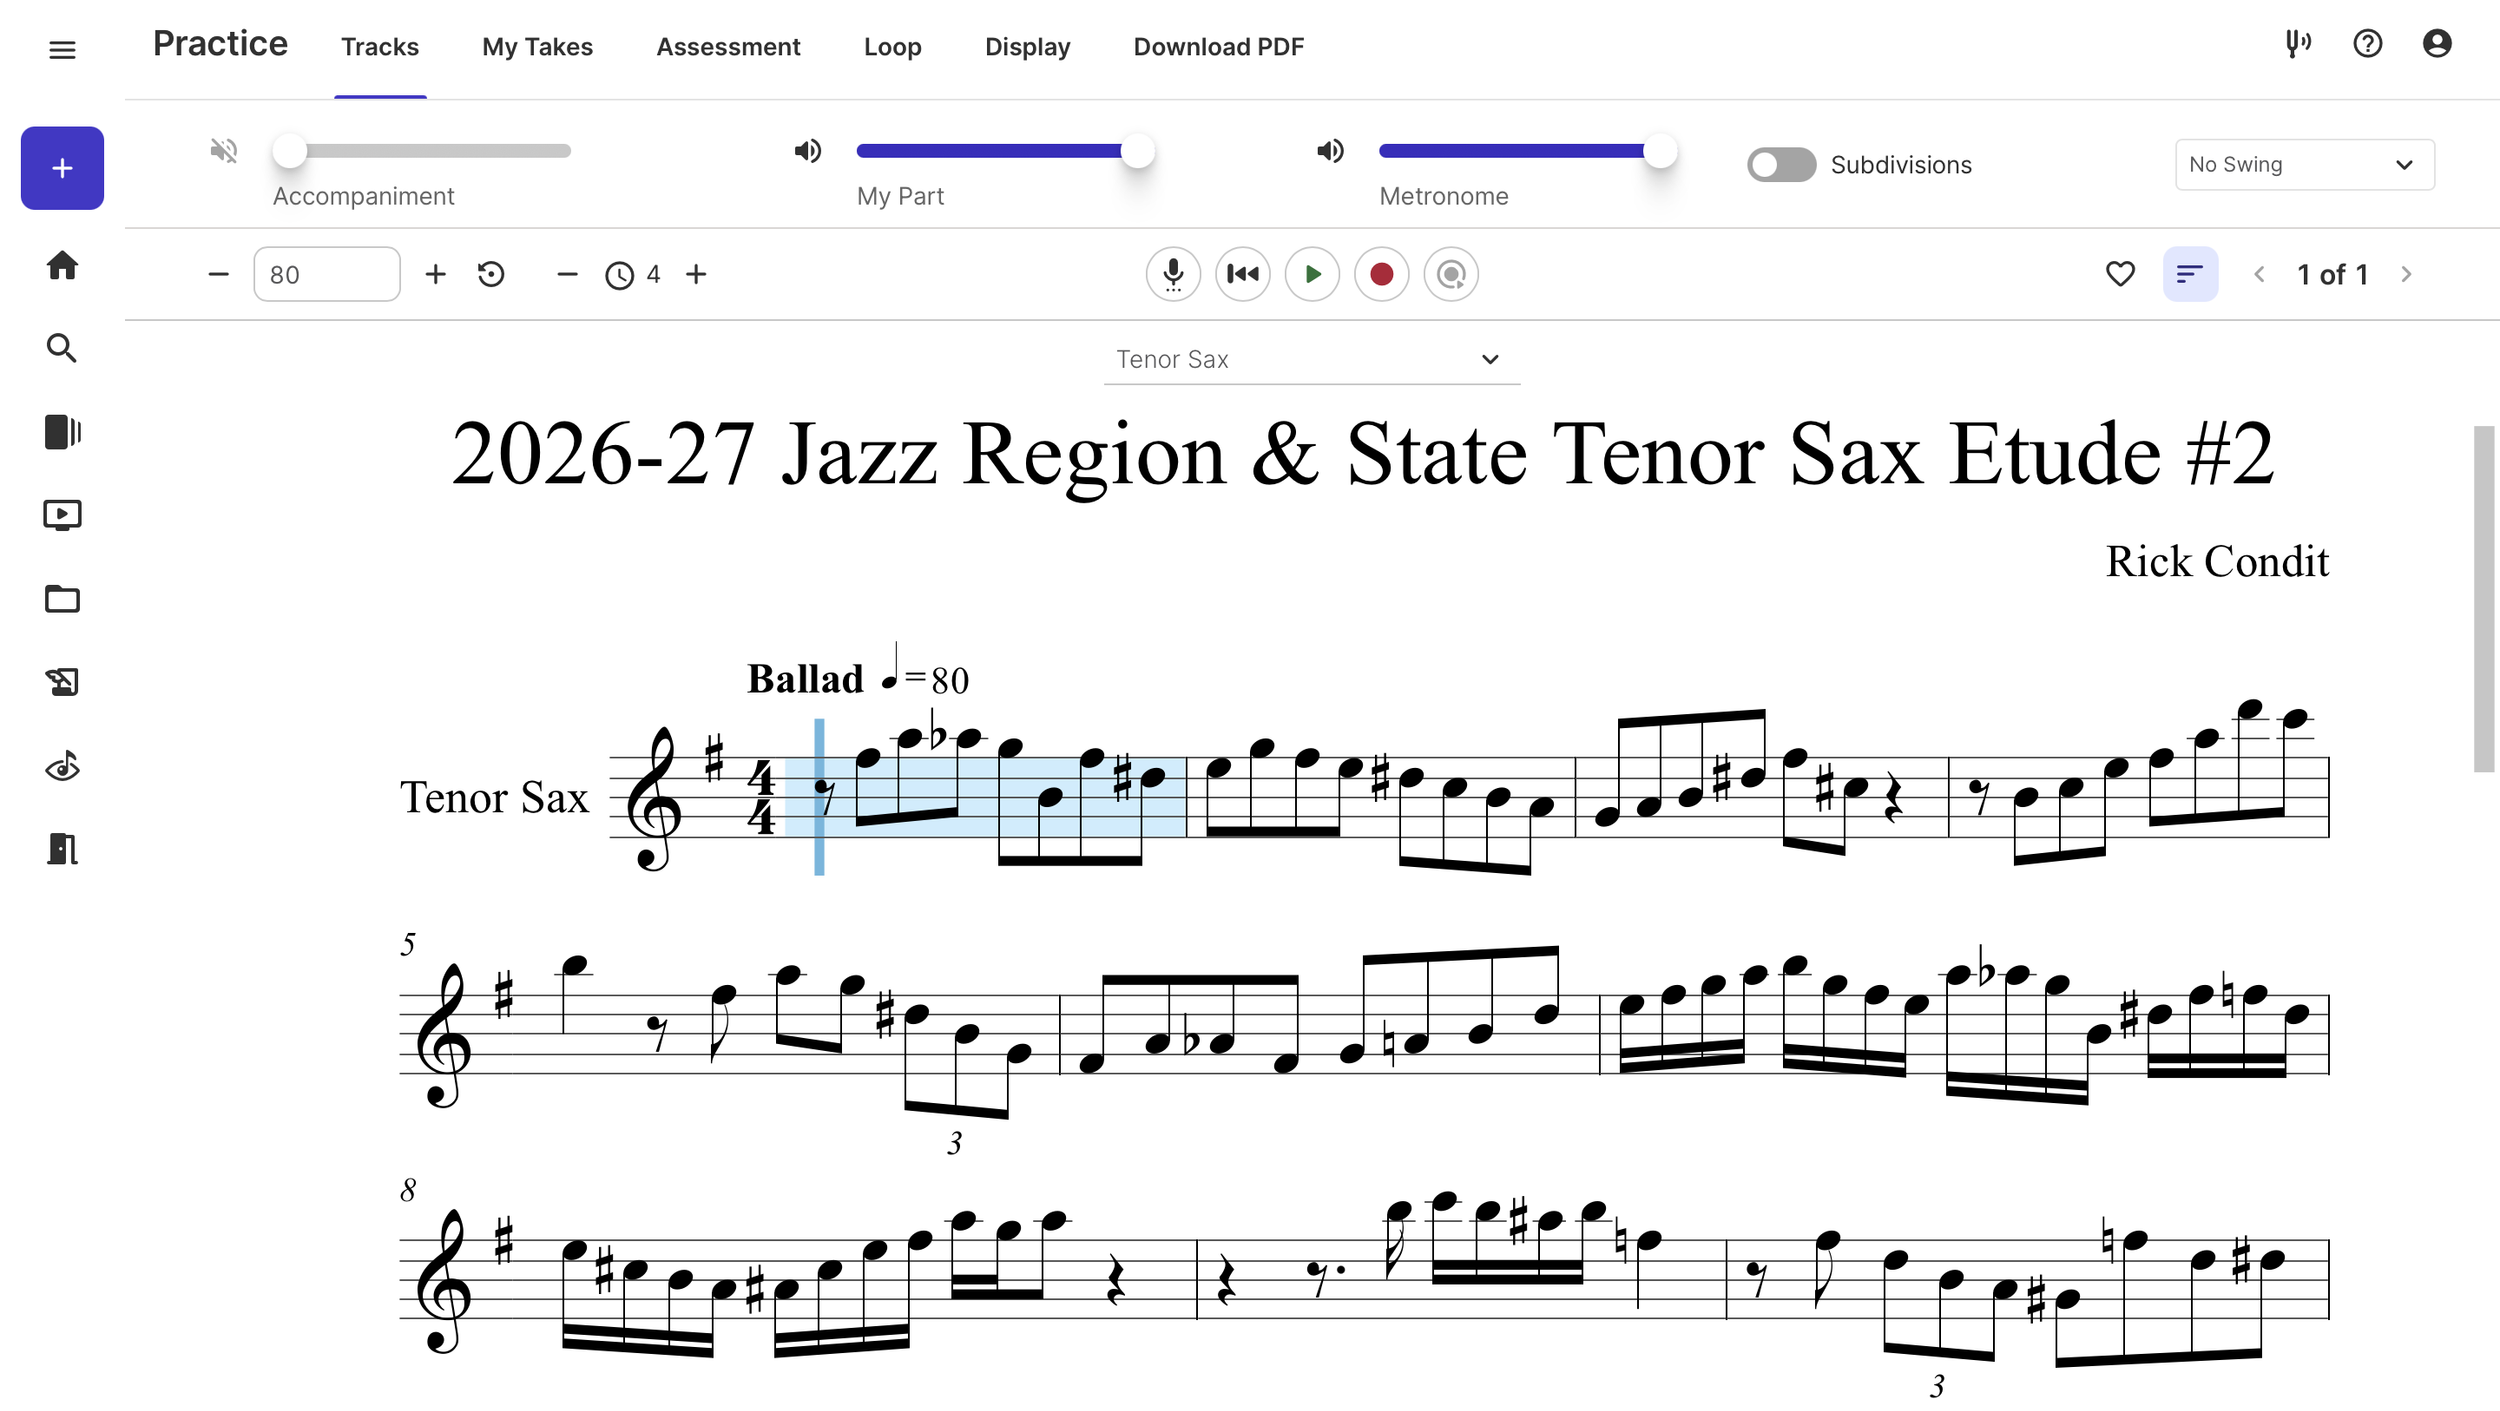Open the hamburger navigation menu
Viewport: 2500px width, 1411px height.
62,49
